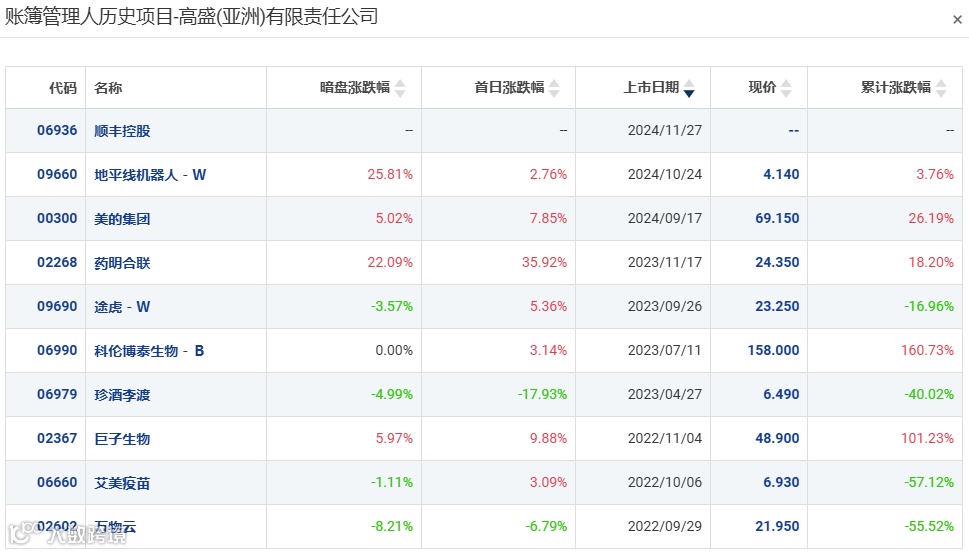This screenshot has height=552, width=969.
Task: Open stock 地平线机器人 - W
Action: [x=150, y=175]
